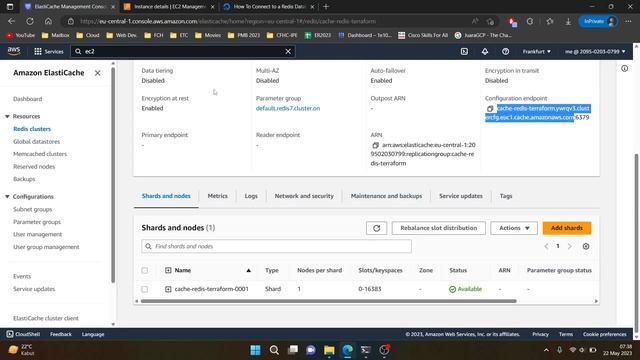
Task: Focus the AWS console search box
Action: coord(182,51)
